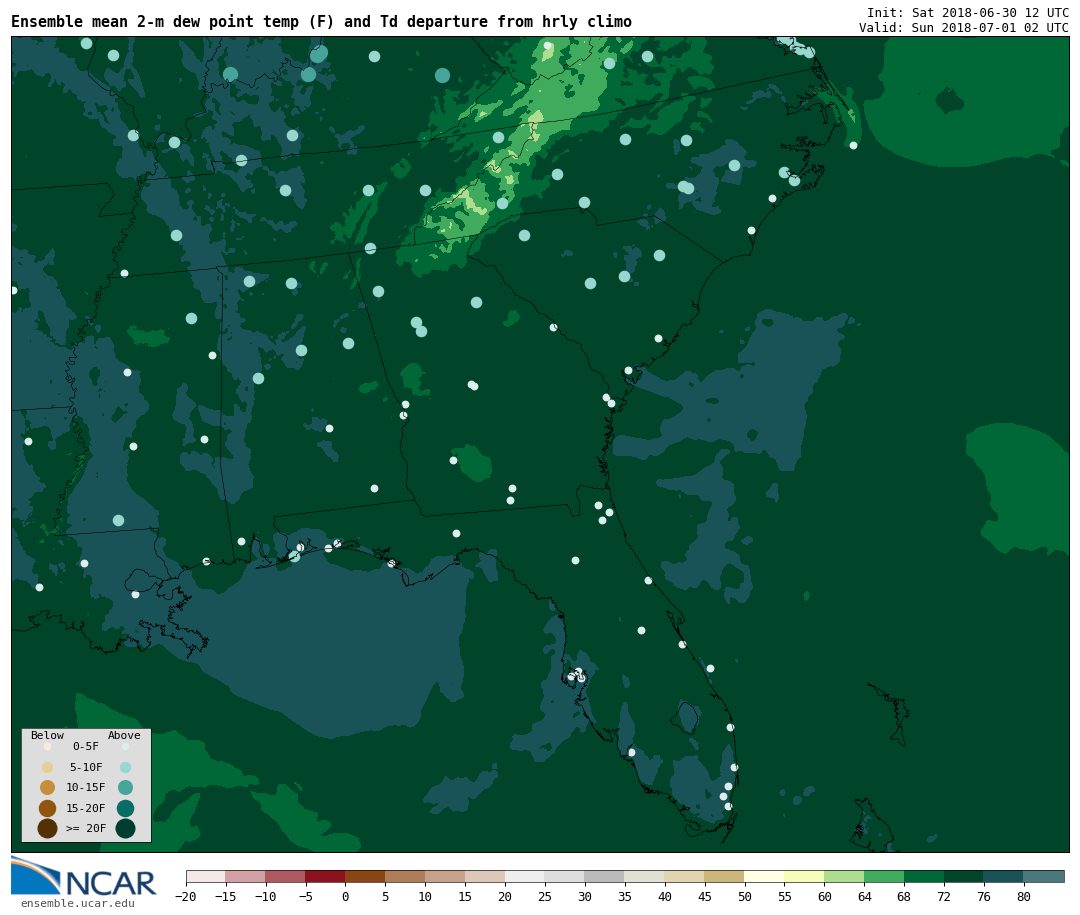Click the green swatch between 64 and 68
Screen dimensions: 1080x915
click(885, 877)
